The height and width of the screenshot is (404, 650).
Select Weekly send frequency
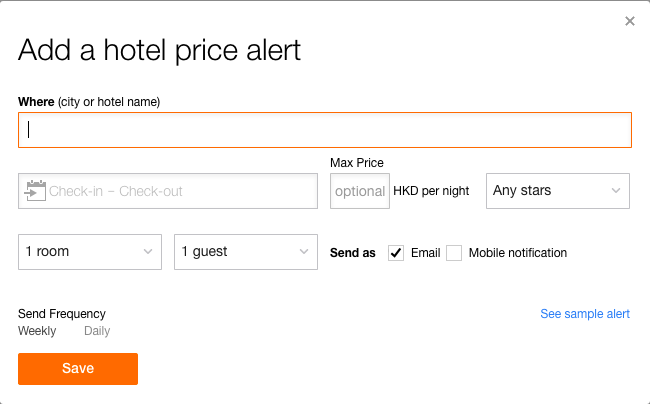pyautogui.click(x=37, y=331)
